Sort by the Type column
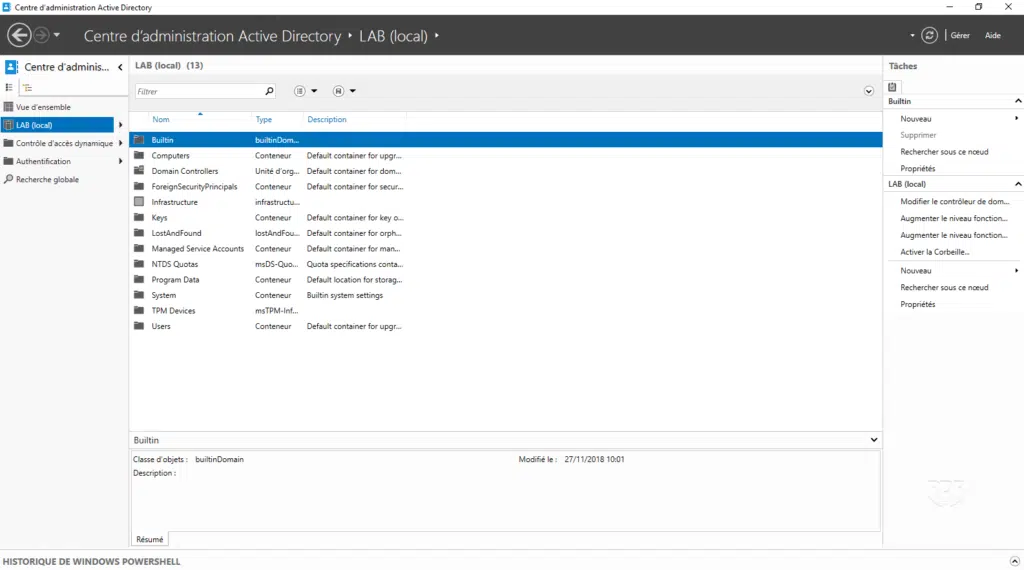Screen dimensions: 1024x570 (x=264, y=119)
